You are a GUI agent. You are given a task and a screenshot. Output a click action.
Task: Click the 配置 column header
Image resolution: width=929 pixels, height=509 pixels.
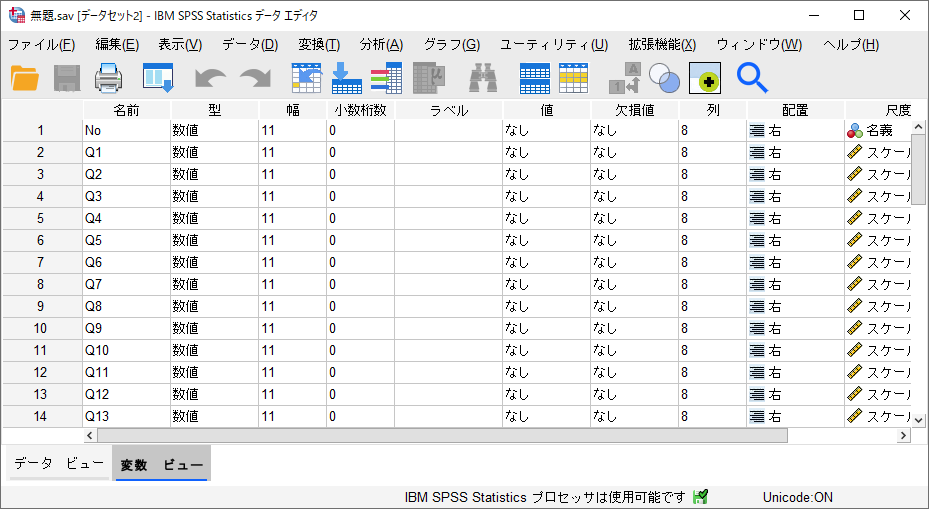point(795,110)
